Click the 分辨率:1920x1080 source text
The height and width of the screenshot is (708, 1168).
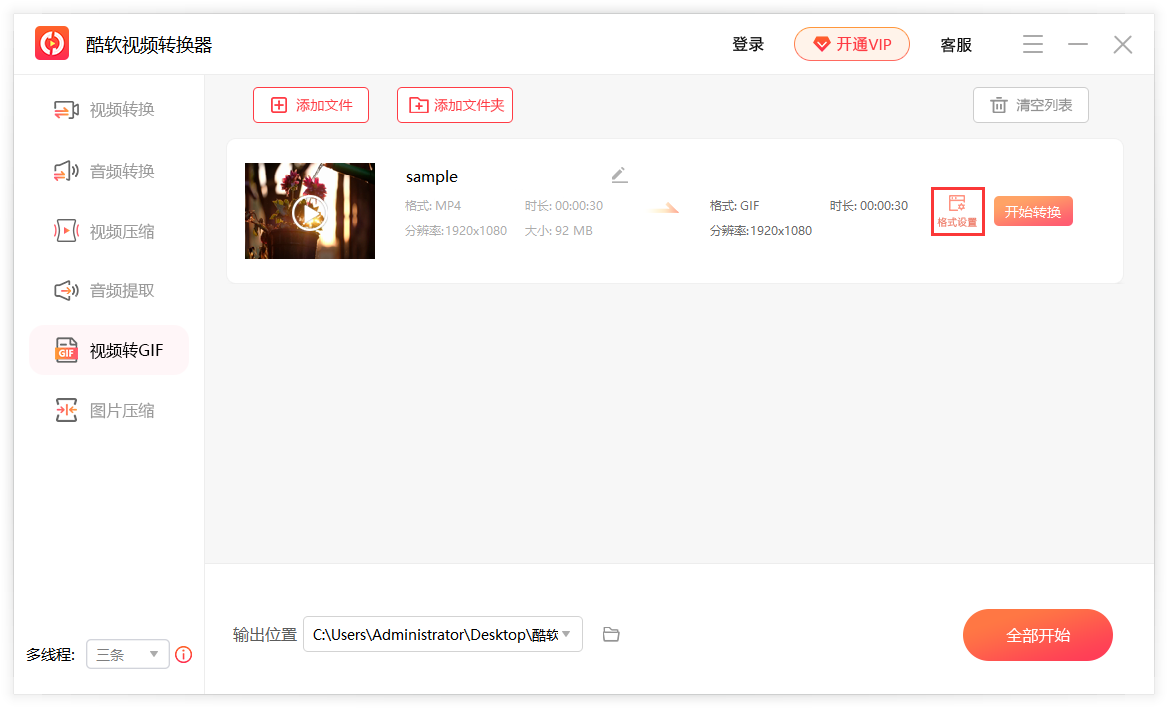tap(456, 231)
